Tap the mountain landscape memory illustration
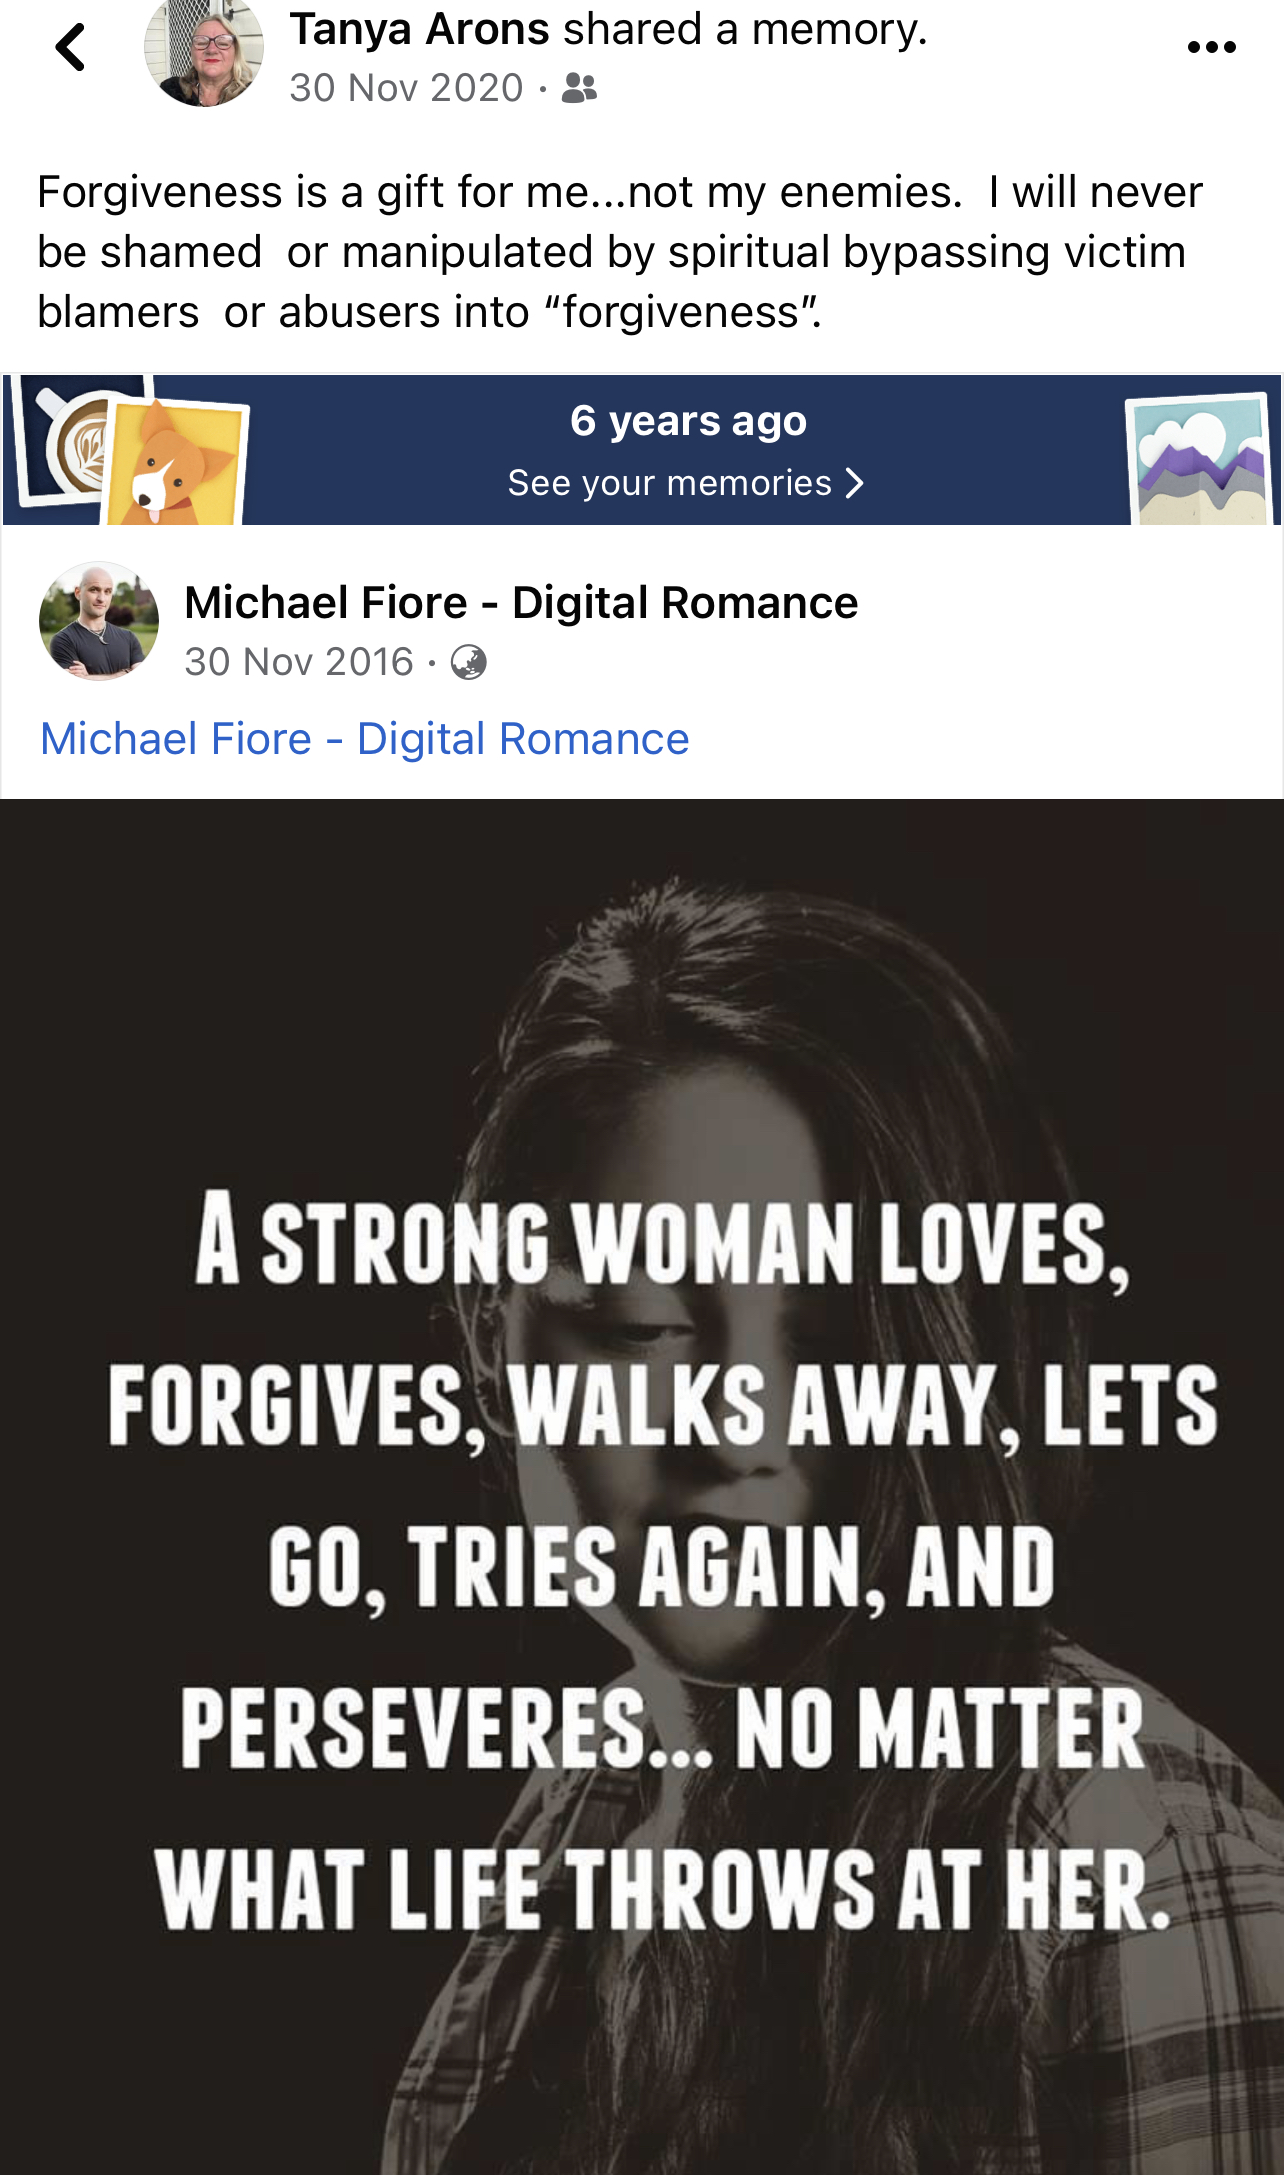 (x=1198, y=459)
